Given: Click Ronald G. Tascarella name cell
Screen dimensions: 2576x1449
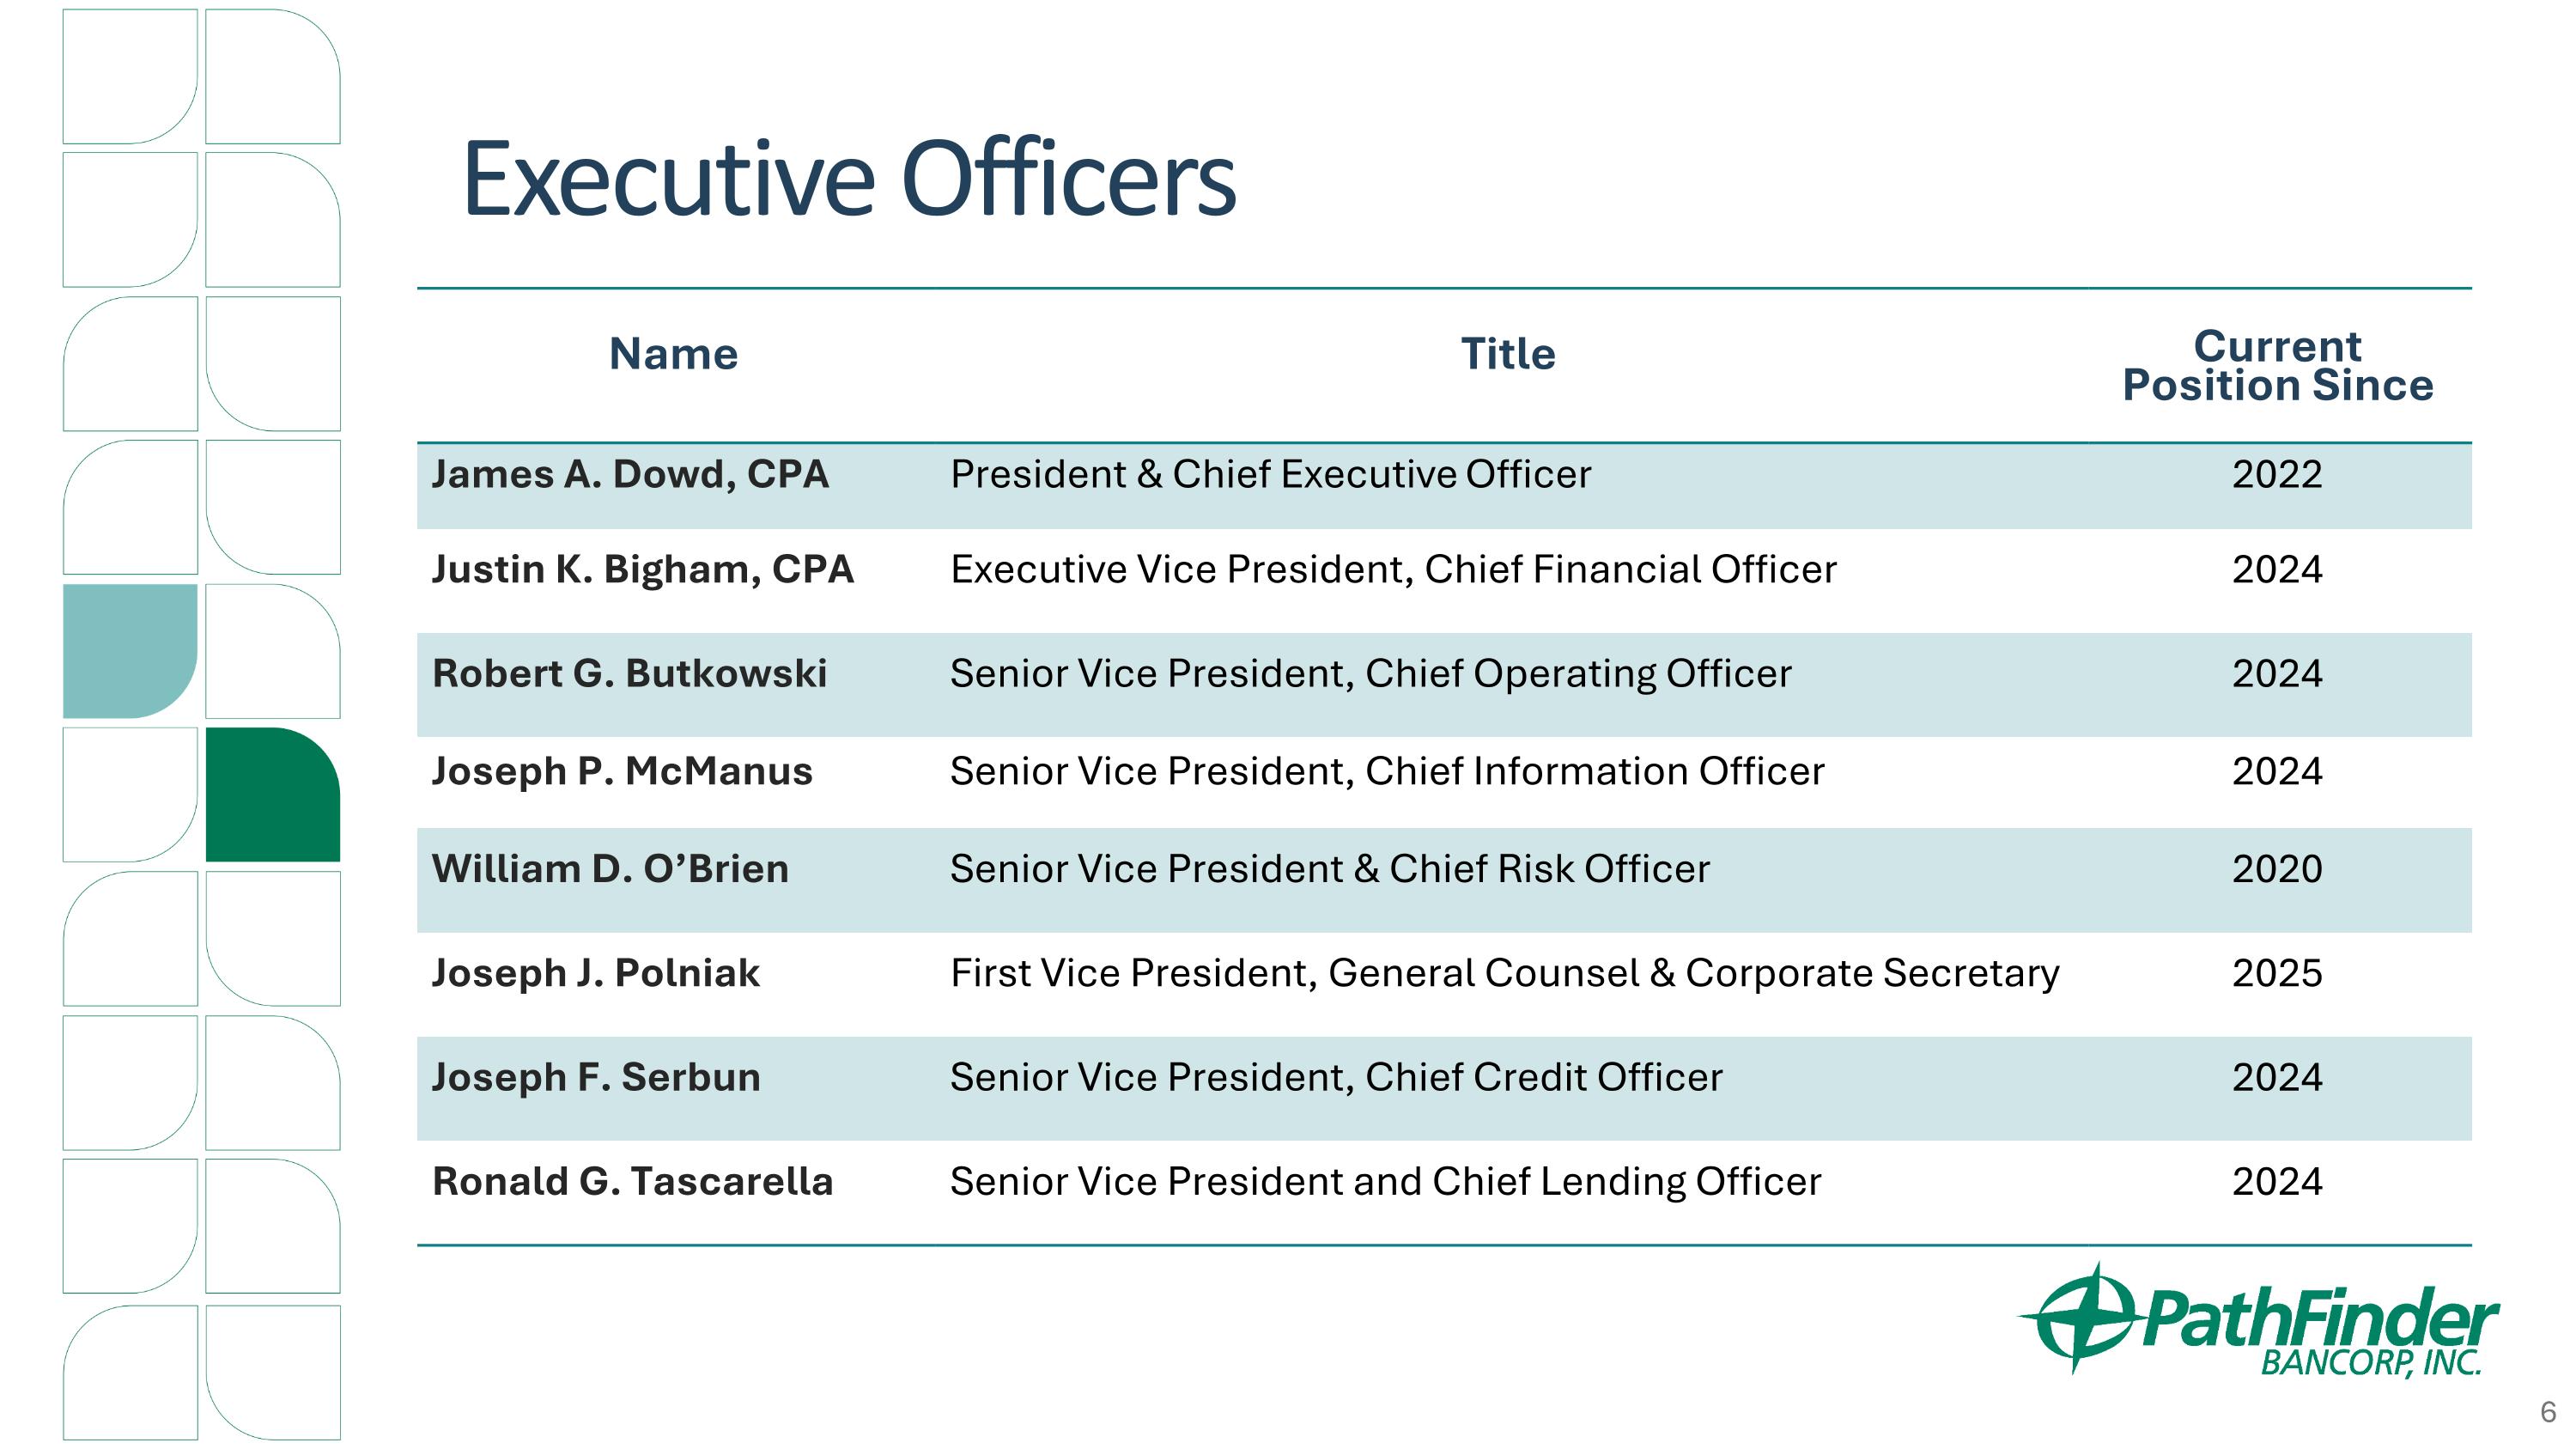Looking at the screenshot, I should pyautogui.click(x=632, y=1181).
